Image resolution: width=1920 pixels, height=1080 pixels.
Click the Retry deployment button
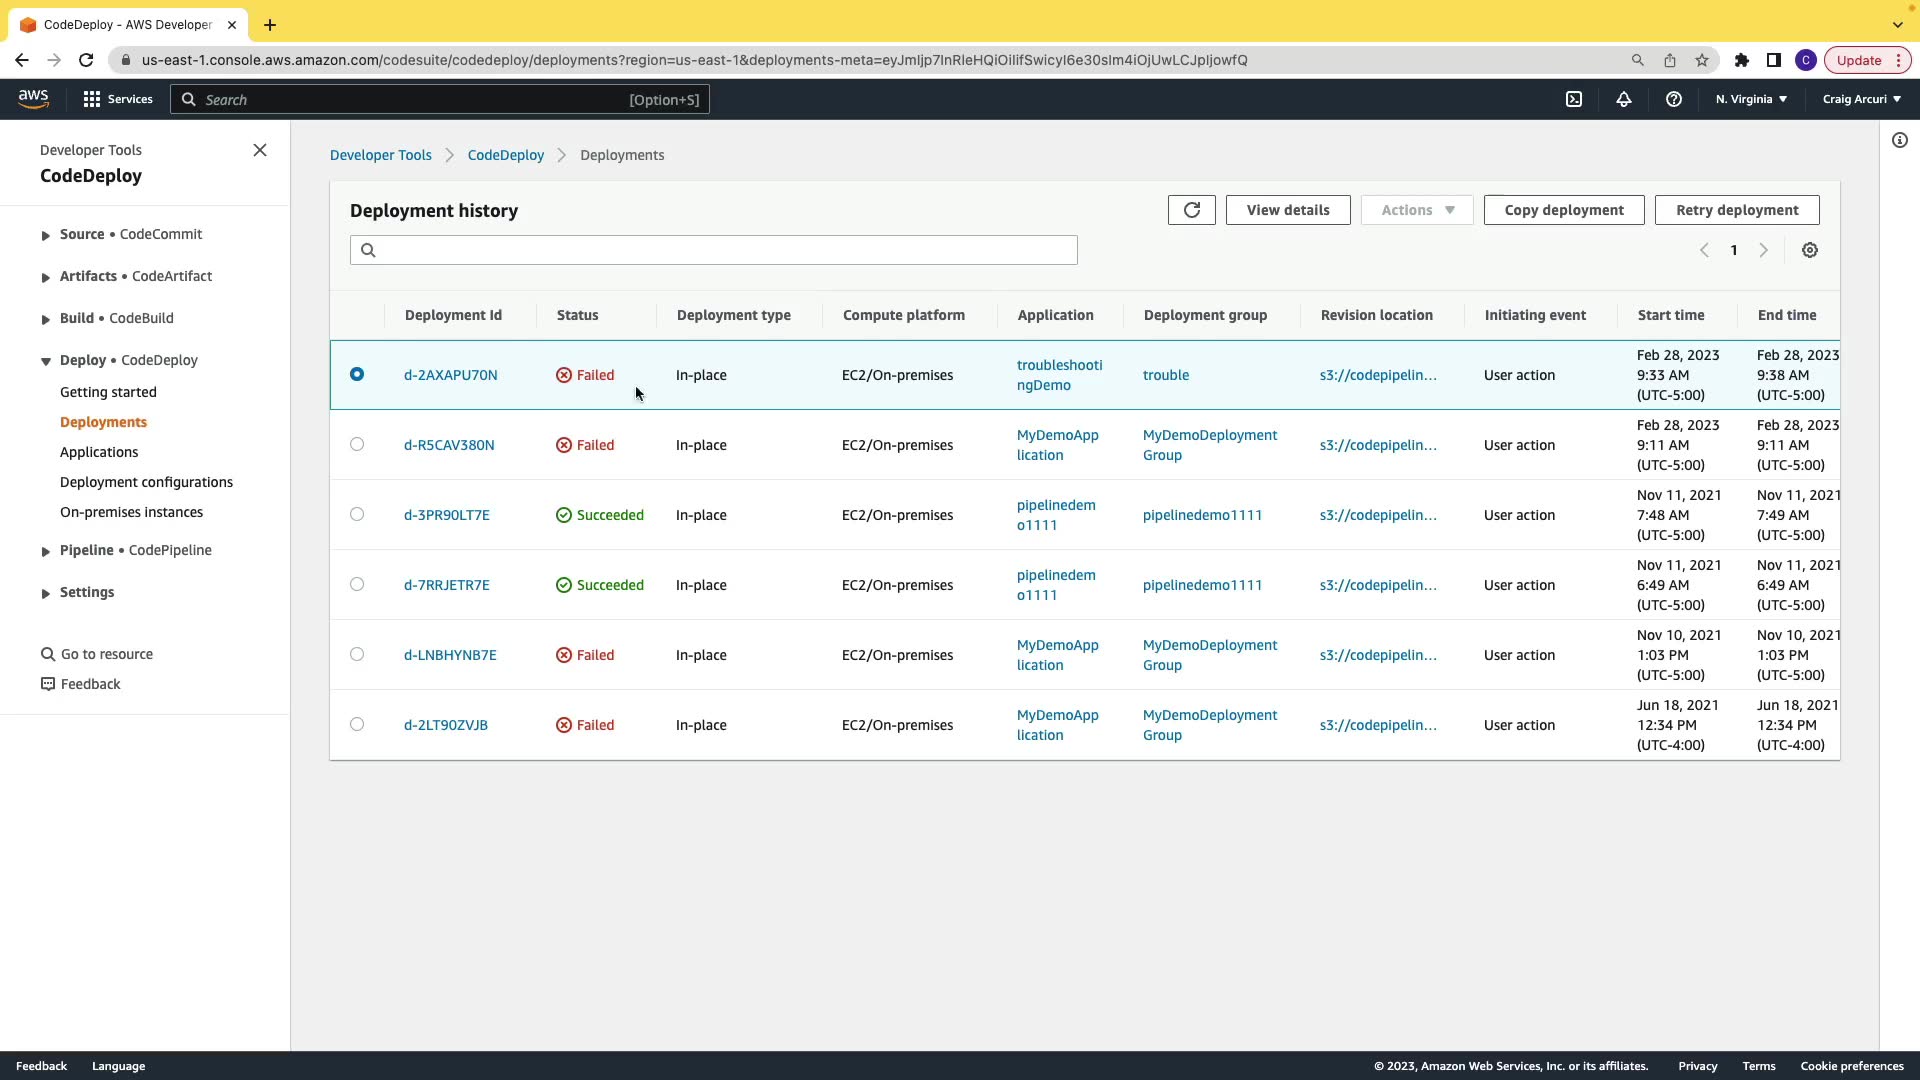(x=1736, y=210)
